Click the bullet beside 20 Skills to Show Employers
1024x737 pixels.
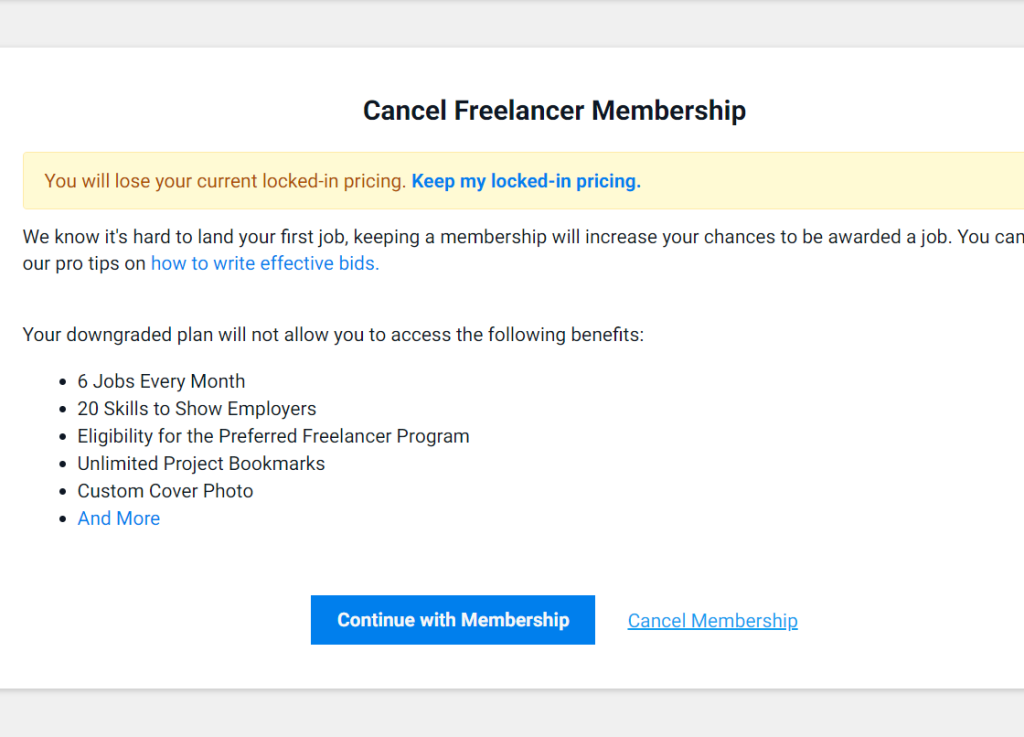pos(63,409)
